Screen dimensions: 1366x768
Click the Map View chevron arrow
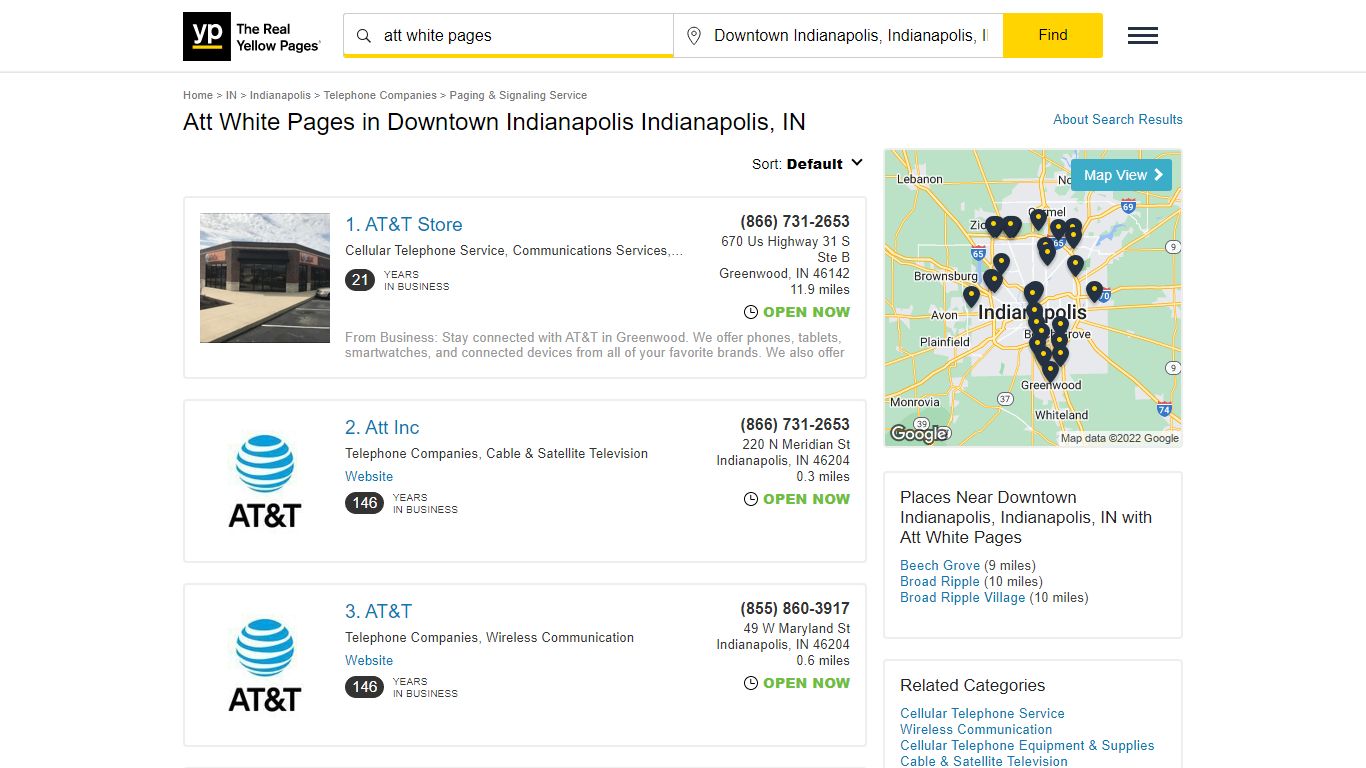(1159, 175)
